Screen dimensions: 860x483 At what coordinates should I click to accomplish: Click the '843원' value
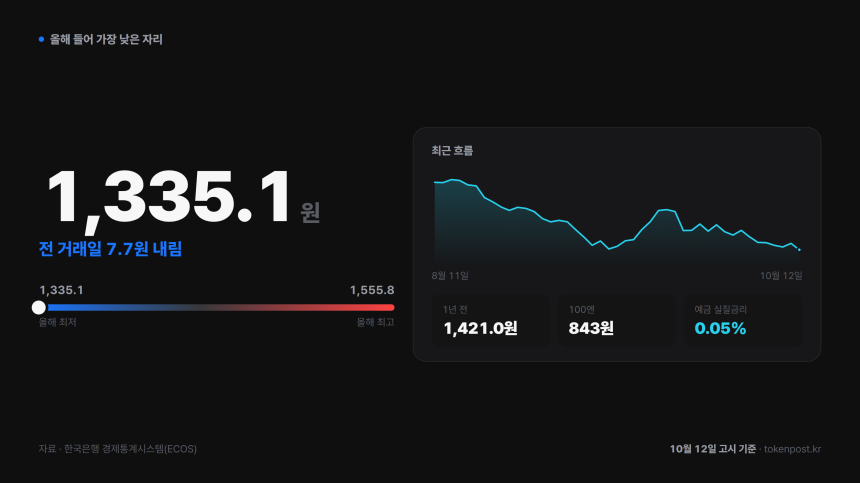591,328
